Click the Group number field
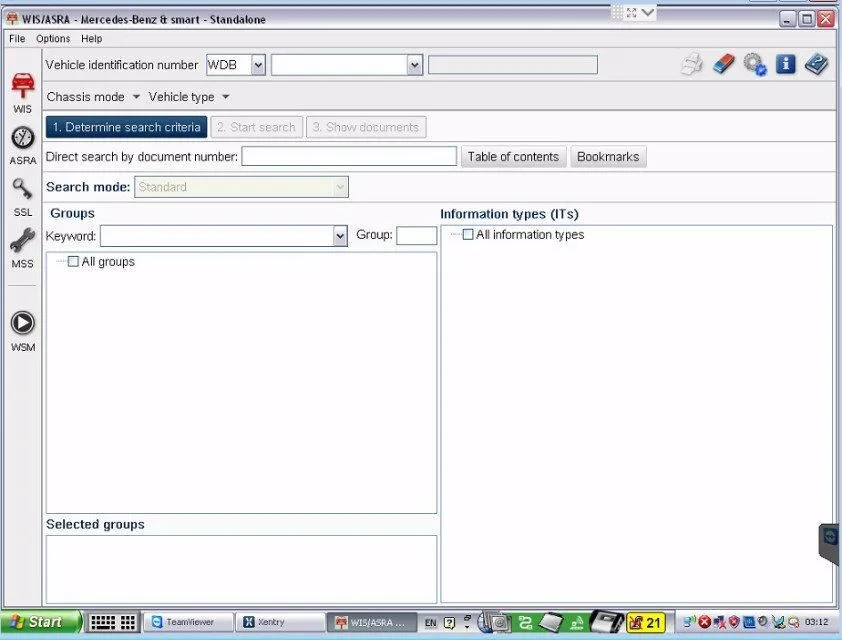This screenshot has height=640, width=842. point(417,235)
